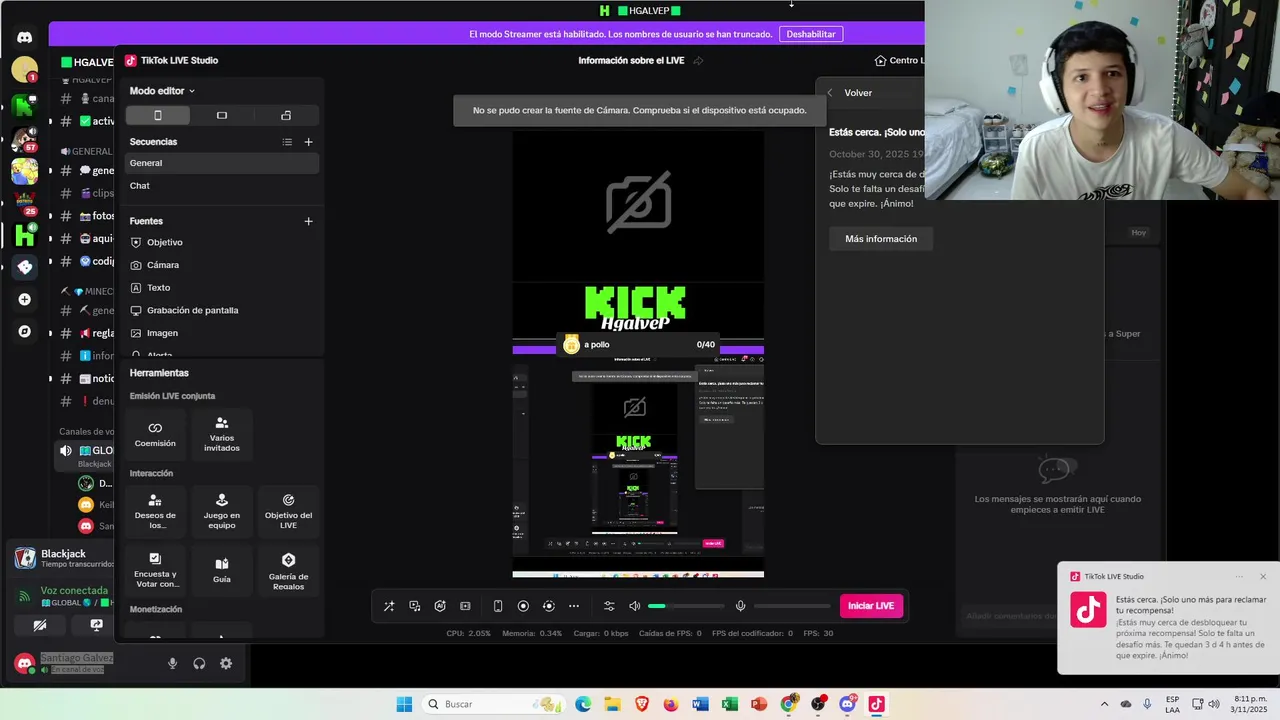The width and height of the screenshot is (1280, 720).
Task: Mute the speaker volume icon
Action: click(x=634, y=606)
